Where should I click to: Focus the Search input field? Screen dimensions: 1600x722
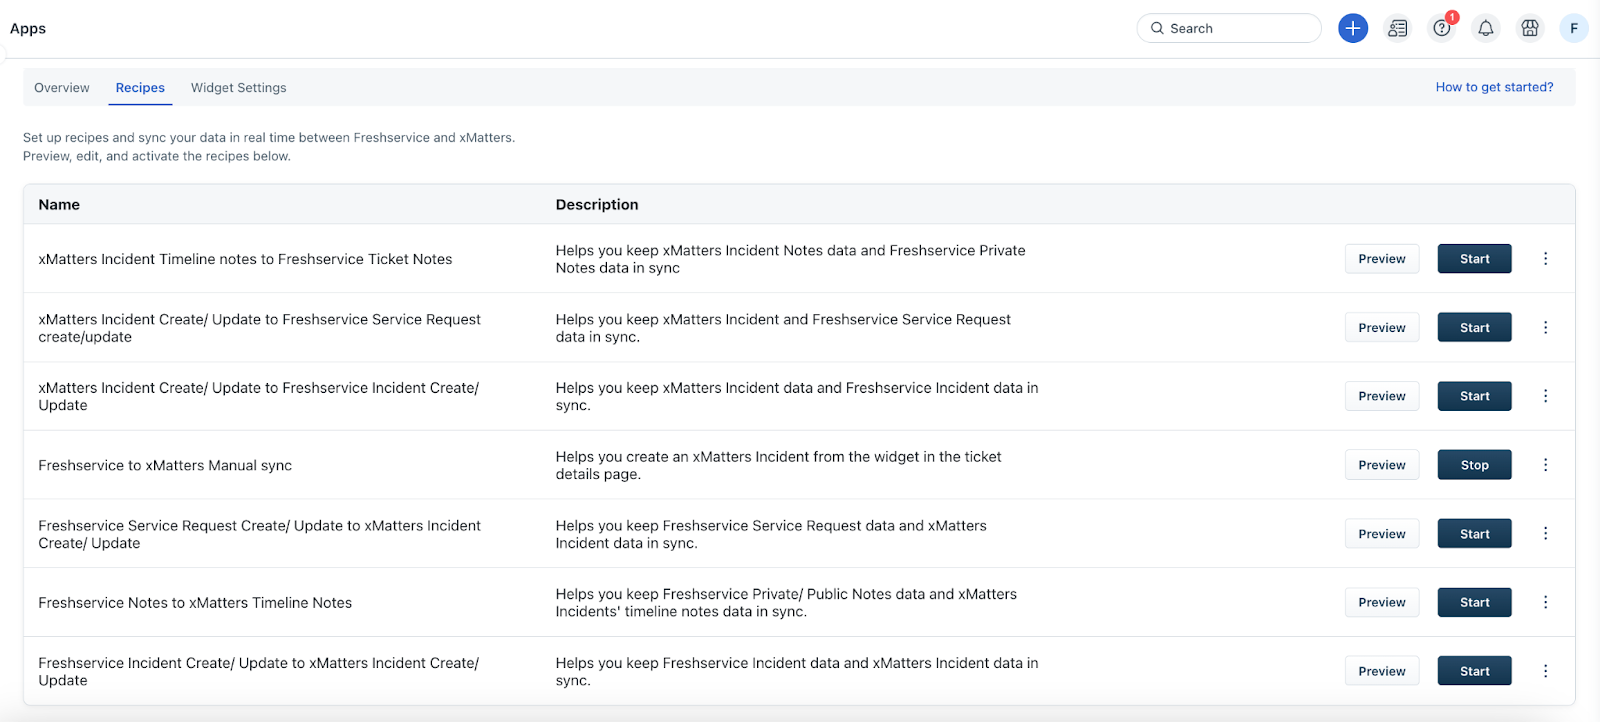1229,28
